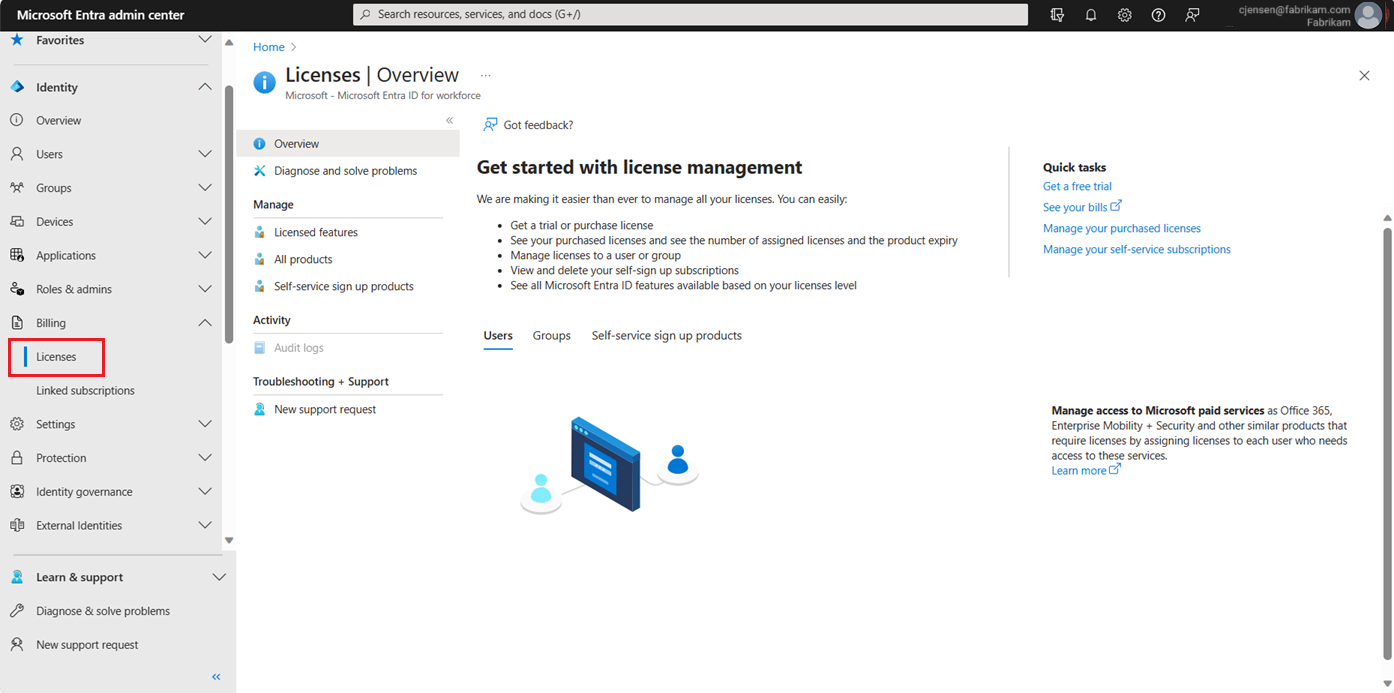Click the feedback person icon in the top bar
The image size is (1394, 693).
coord(1192,15)
